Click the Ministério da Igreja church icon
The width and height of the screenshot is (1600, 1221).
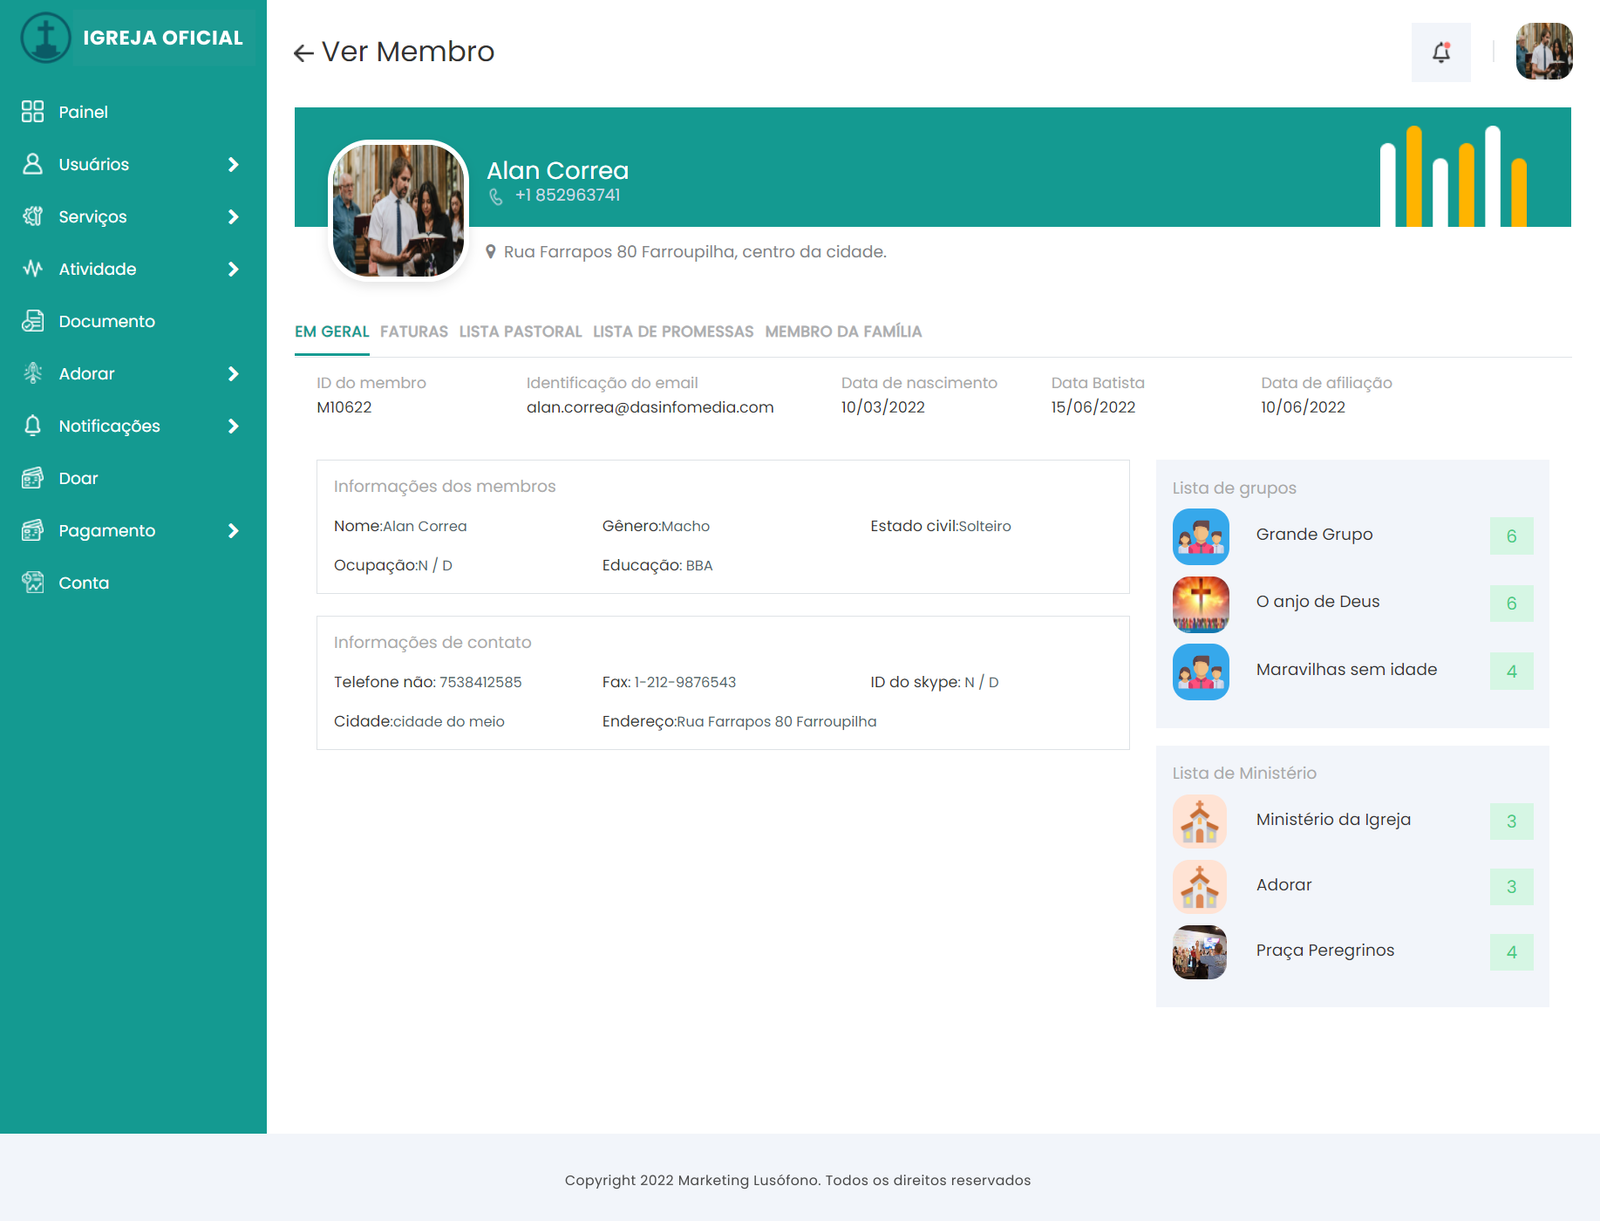(x=1199, y=821)
